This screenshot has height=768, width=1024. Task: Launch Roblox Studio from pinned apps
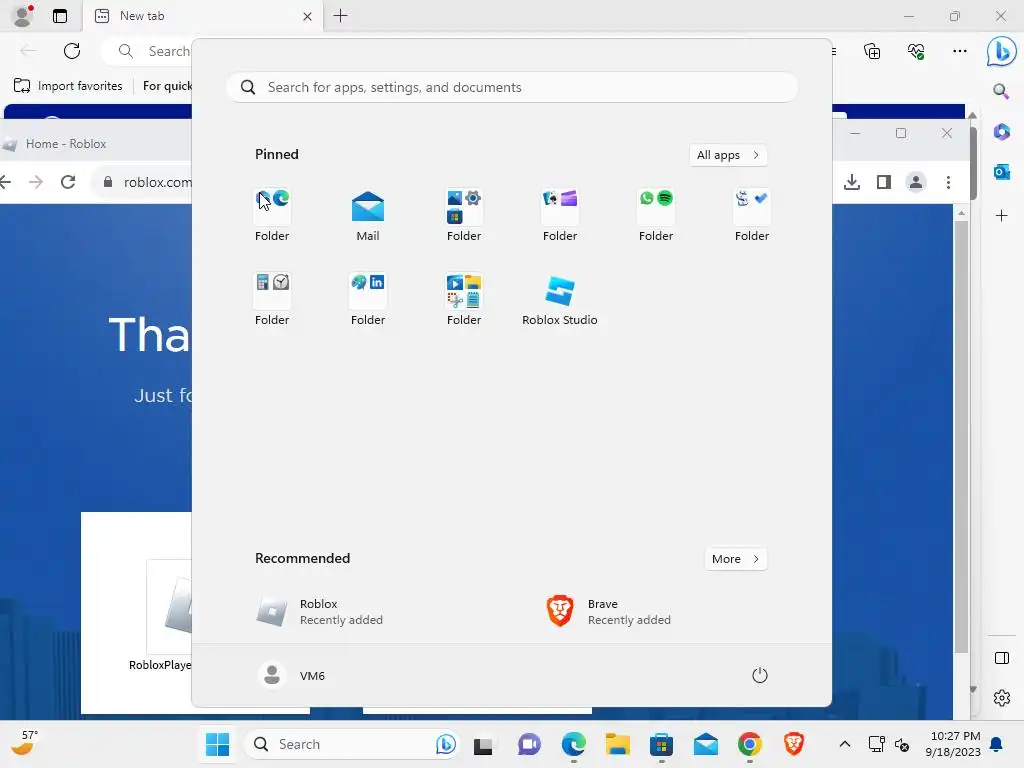click(x=560, y=300)
